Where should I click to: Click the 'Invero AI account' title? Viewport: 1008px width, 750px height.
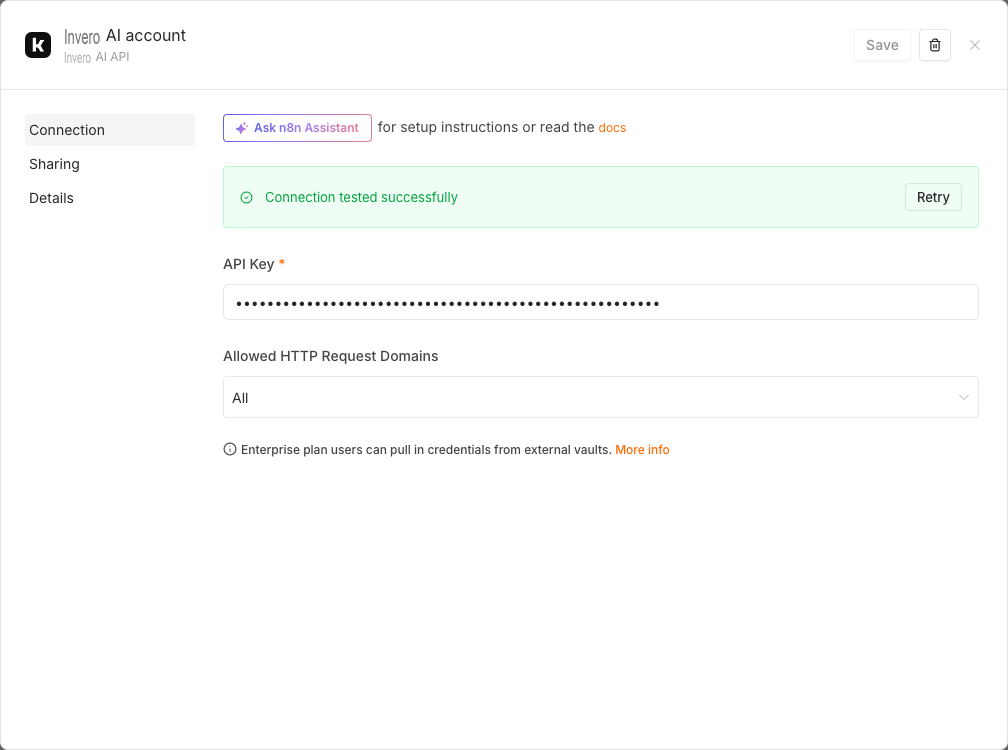coord(125,36)
